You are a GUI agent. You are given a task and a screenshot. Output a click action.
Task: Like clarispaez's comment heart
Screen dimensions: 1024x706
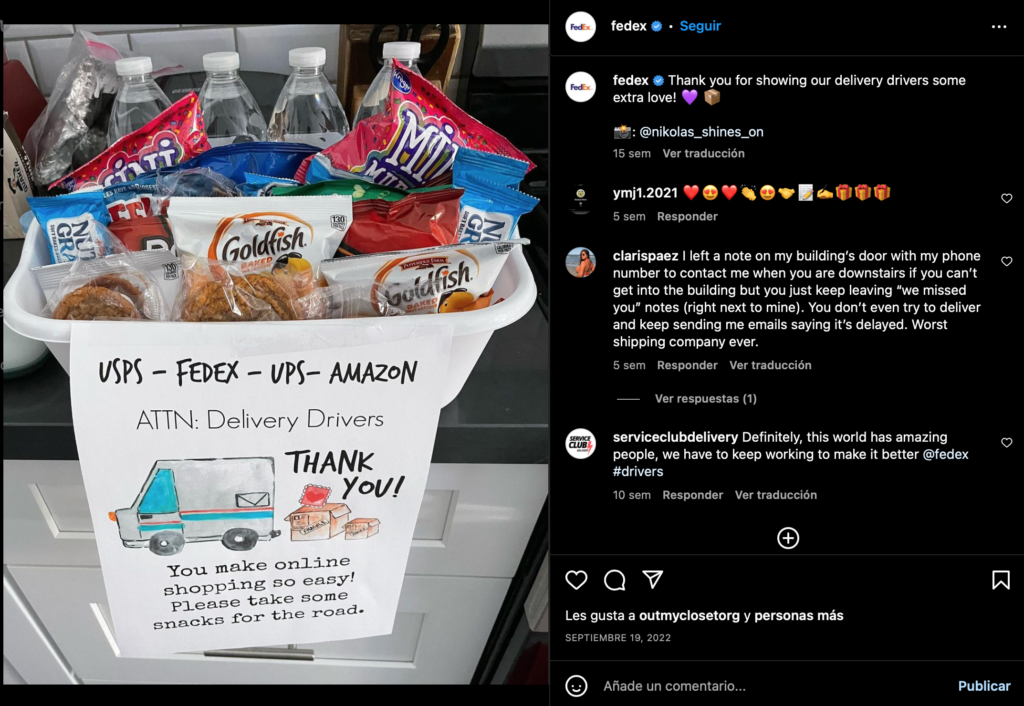[1006, 261]
